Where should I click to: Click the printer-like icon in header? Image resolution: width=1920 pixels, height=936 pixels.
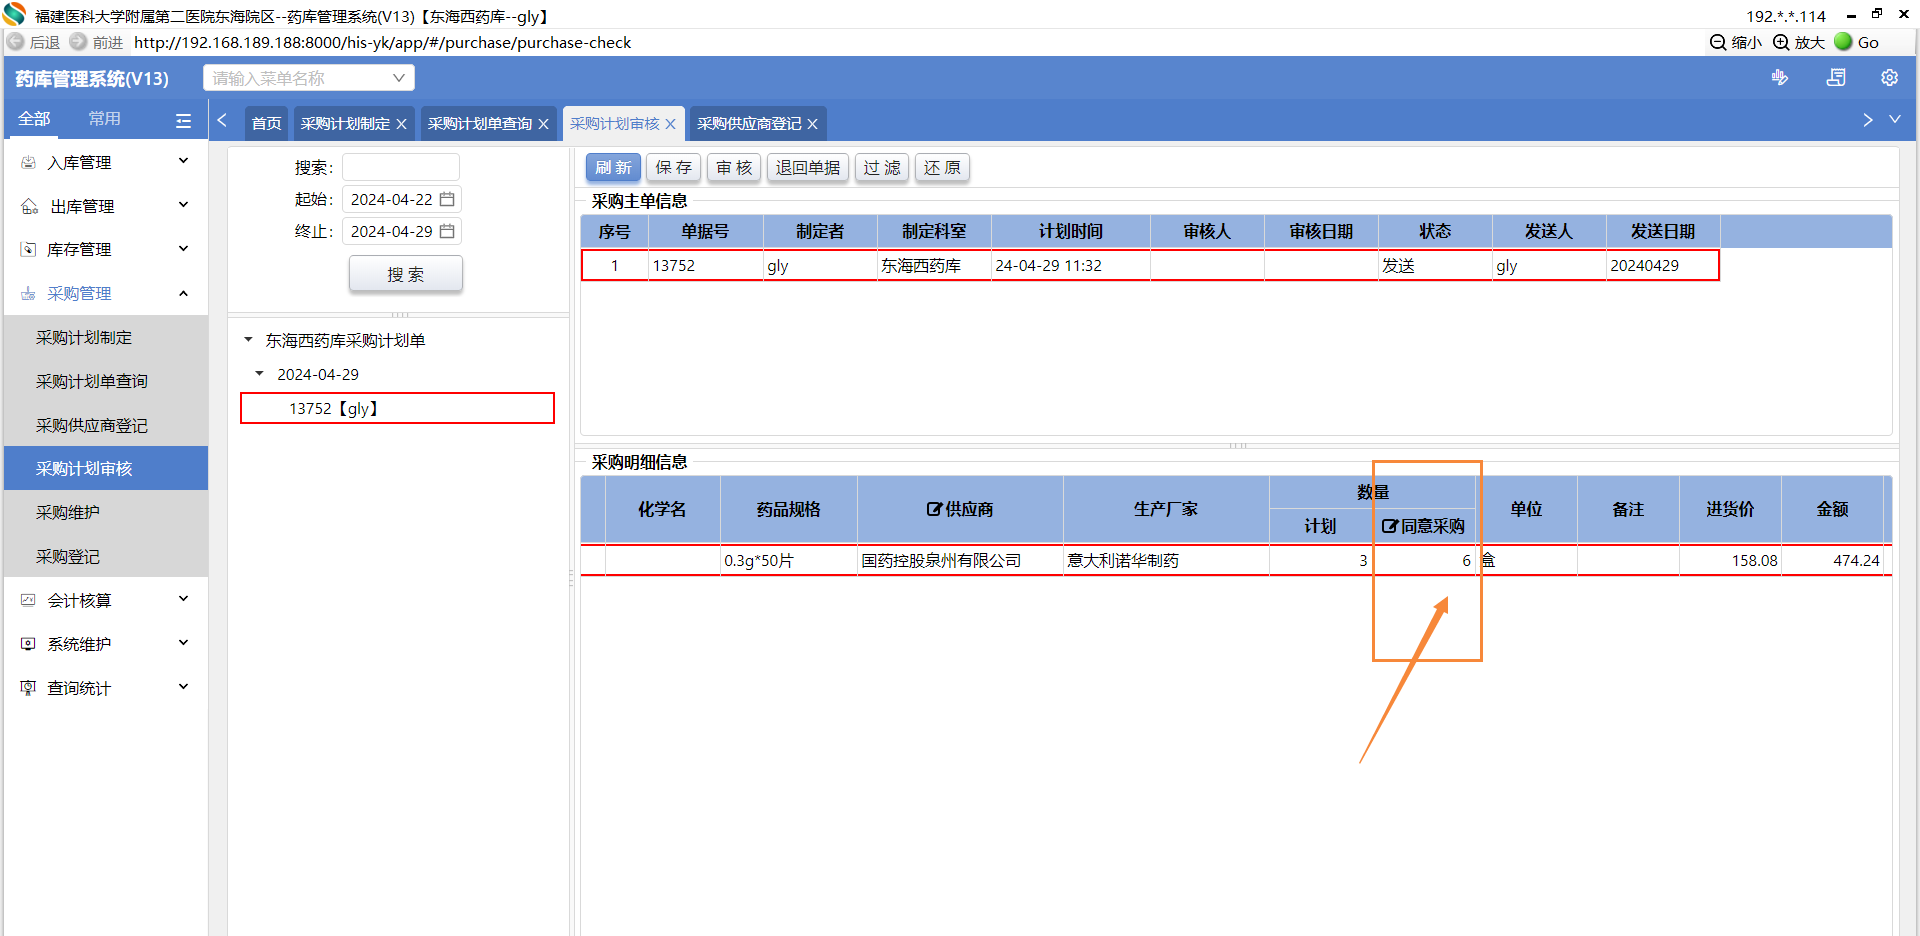point(1836,78)
